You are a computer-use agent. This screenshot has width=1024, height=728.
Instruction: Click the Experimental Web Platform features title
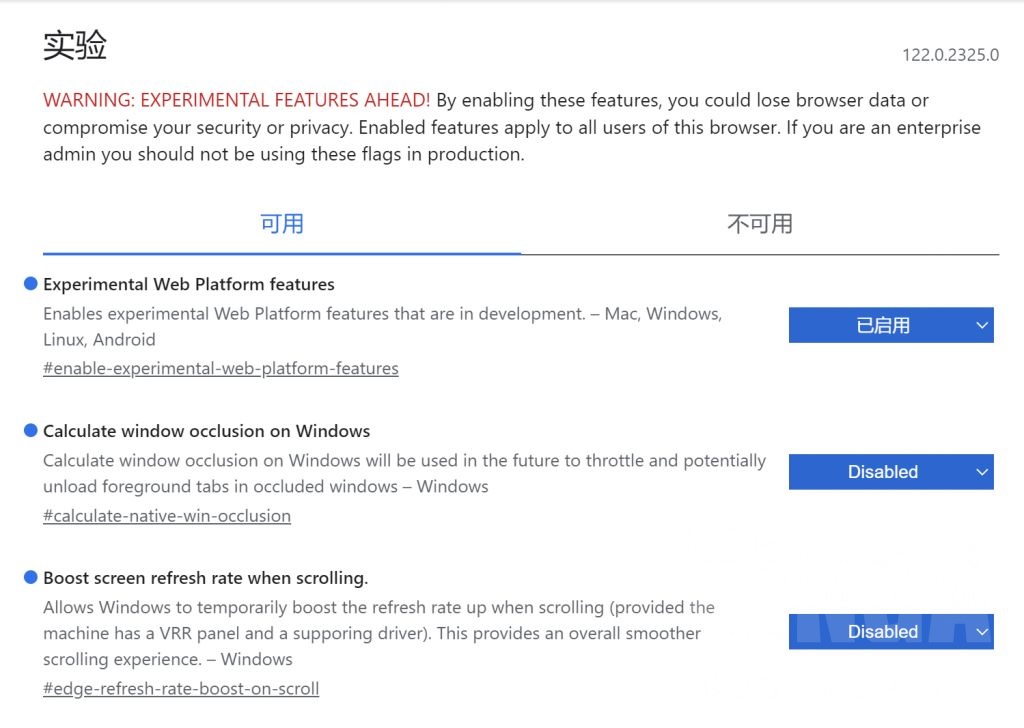click(x=188, y=284)
